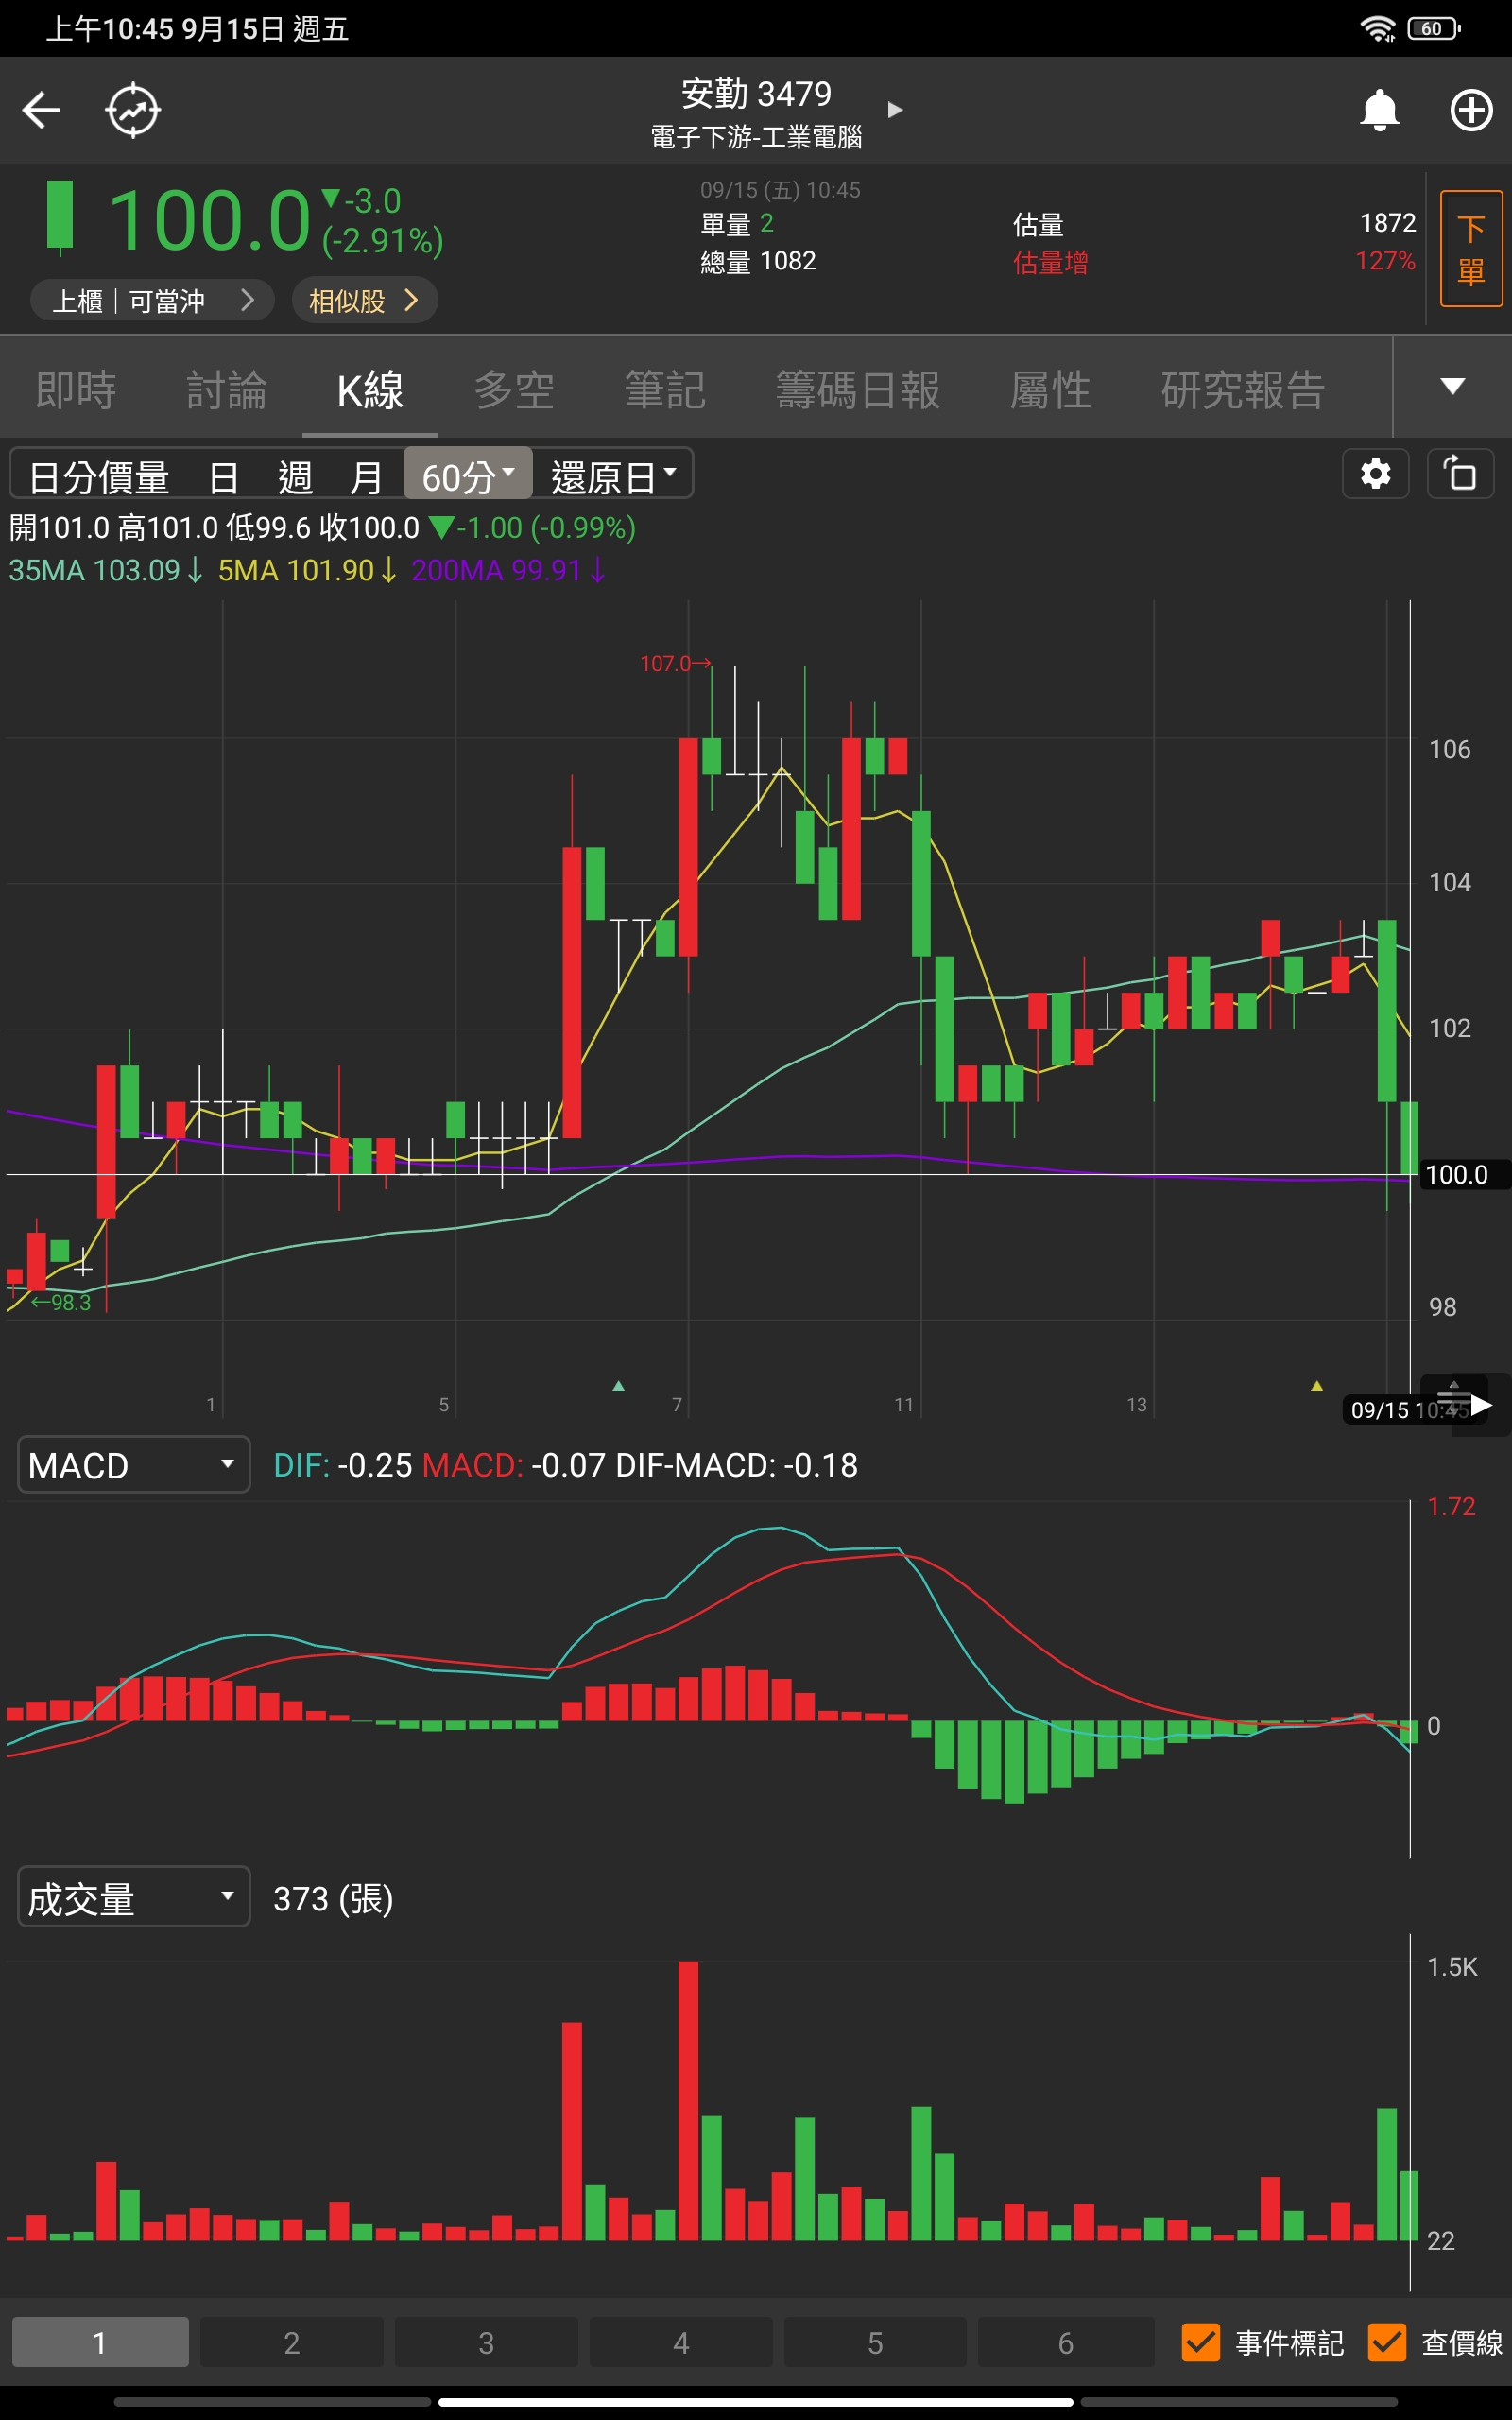The image size is (1512, 2420).
Task: Open the 還原日 dropdown
Action: click(612, 476)
